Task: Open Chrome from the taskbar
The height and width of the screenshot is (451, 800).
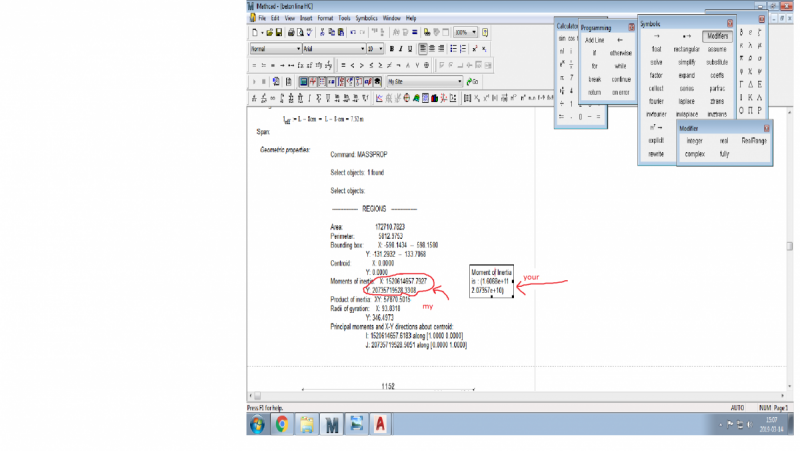Action: point(282,424)
